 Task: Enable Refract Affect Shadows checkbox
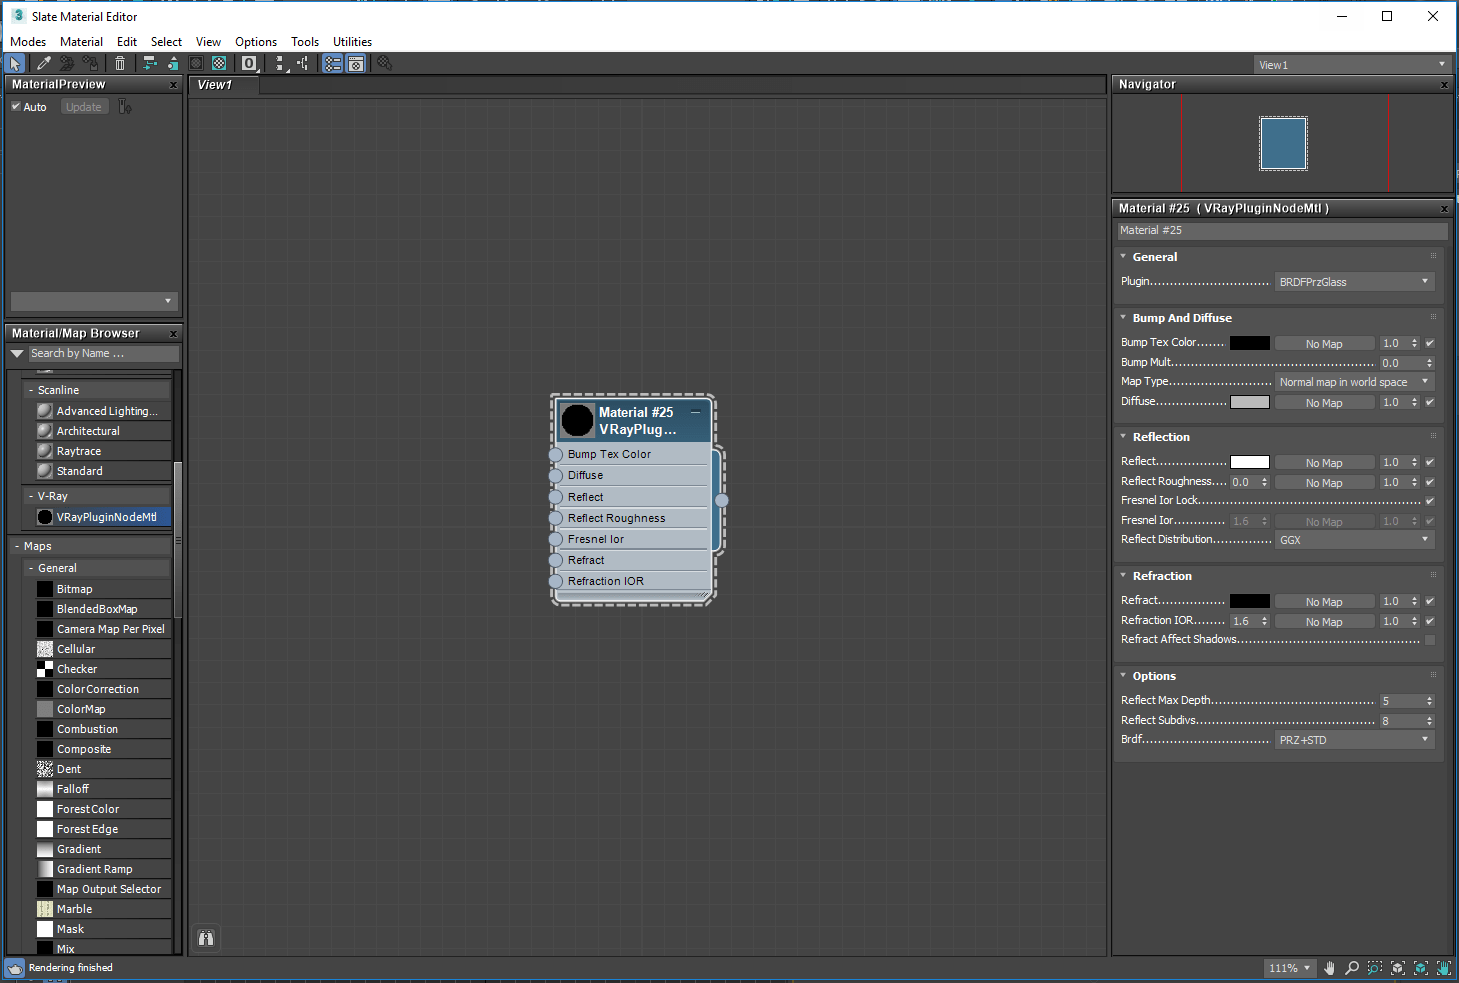click(x=1430, y=640)
